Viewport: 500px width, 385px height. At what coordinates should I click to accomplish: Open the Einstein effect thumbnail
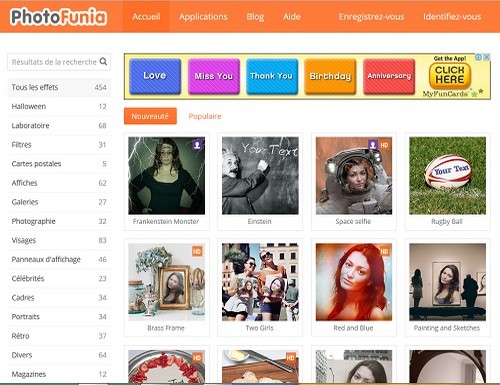click(x=260, y=176)
